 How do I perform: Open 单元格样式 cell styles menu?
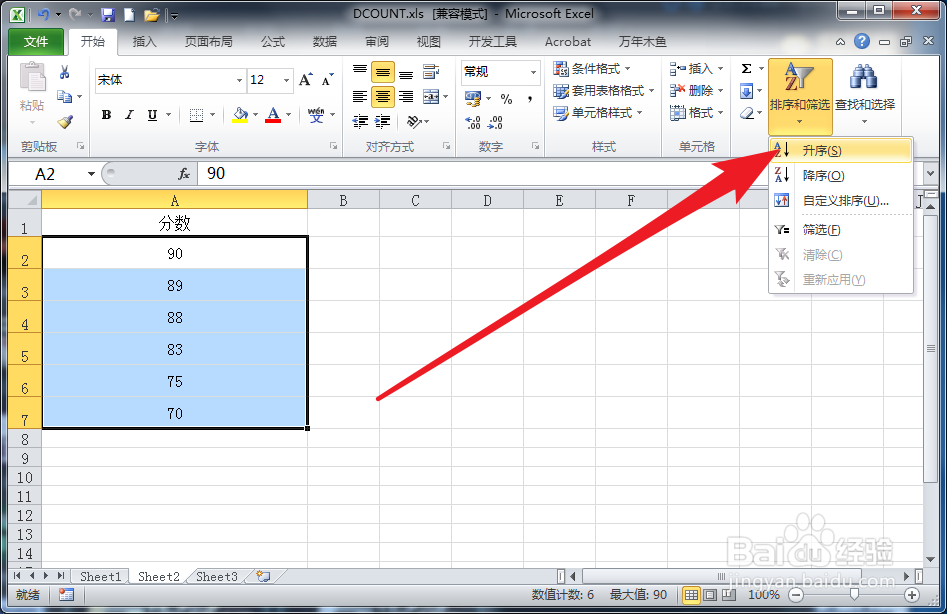coord(598,113)
